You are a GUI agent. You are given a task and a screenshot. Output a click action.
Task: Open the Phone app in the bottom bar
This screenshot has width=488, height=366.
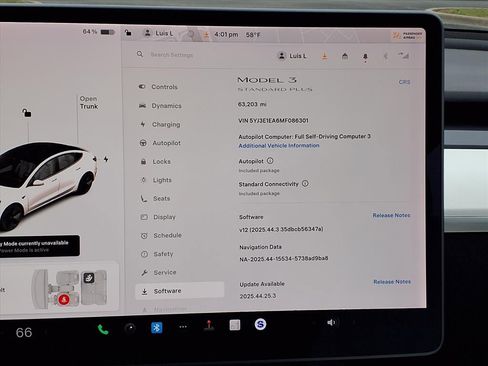click(103, 330)
